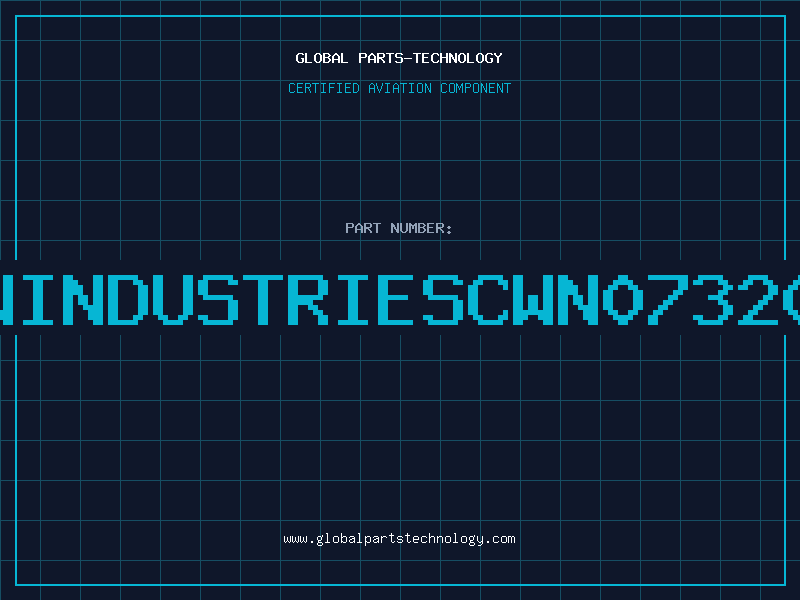Click the 'PART NUMBER:' label
Screen dimensions: 800x600
[x=399, y=228]
